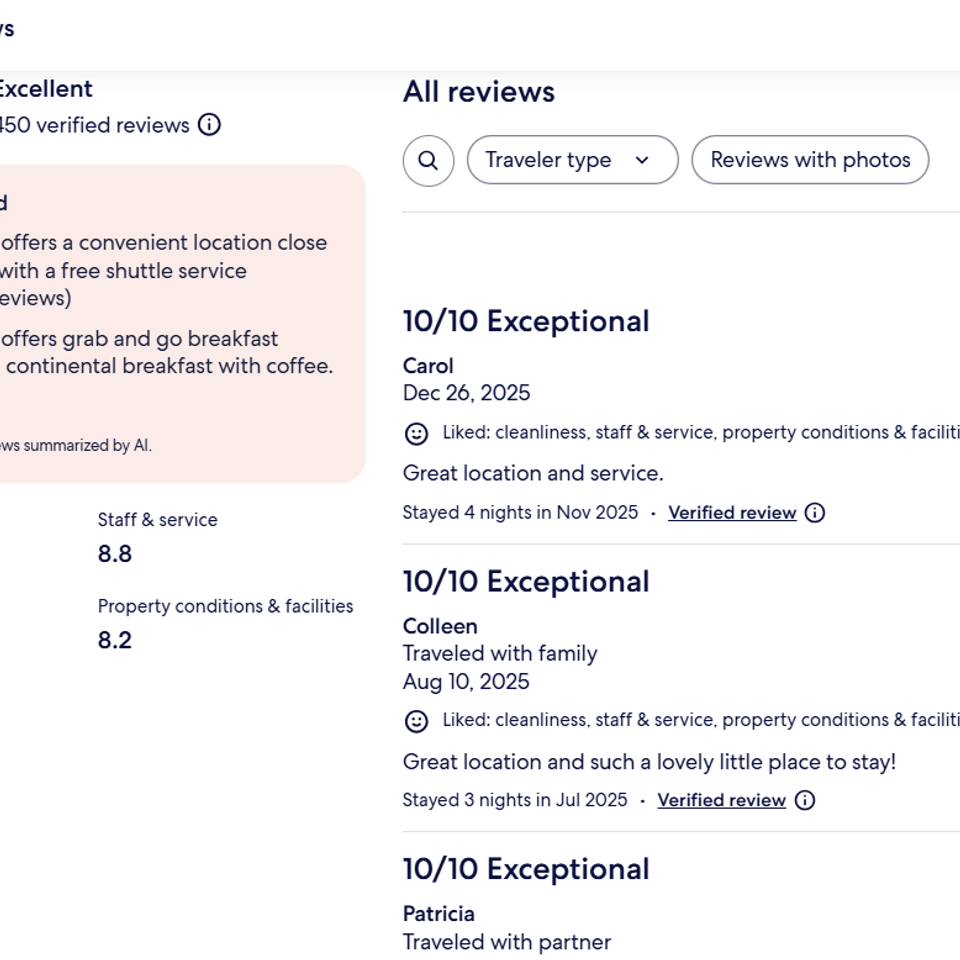Select the Staff & service 8.8 score
The width and height of the screenshot is (960, 960).
pos(115,554)
